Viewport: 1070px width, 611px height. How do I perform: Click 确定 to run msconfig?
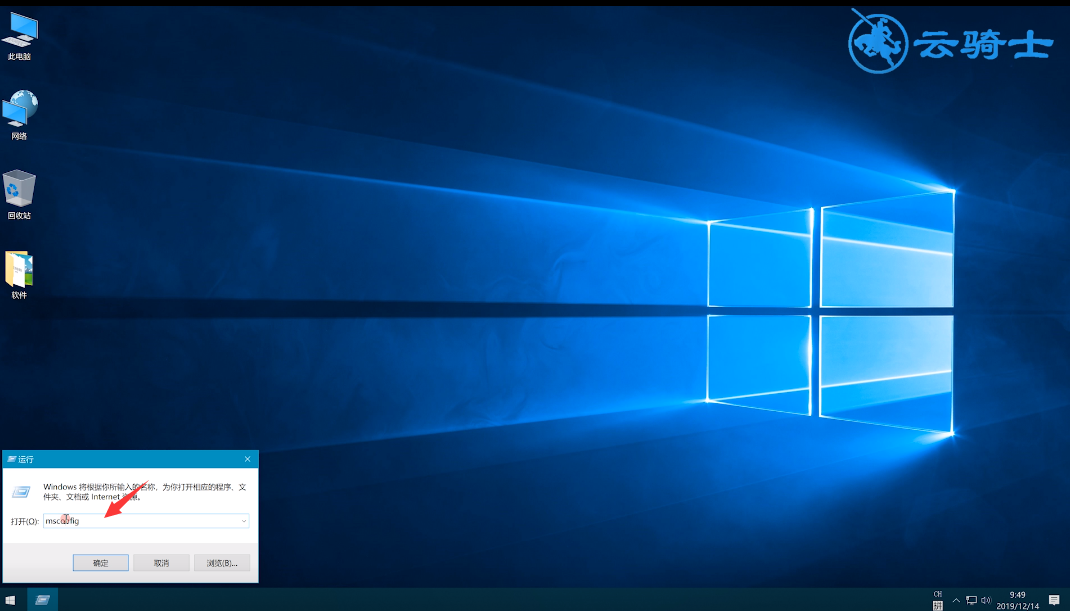click(101, 563)
